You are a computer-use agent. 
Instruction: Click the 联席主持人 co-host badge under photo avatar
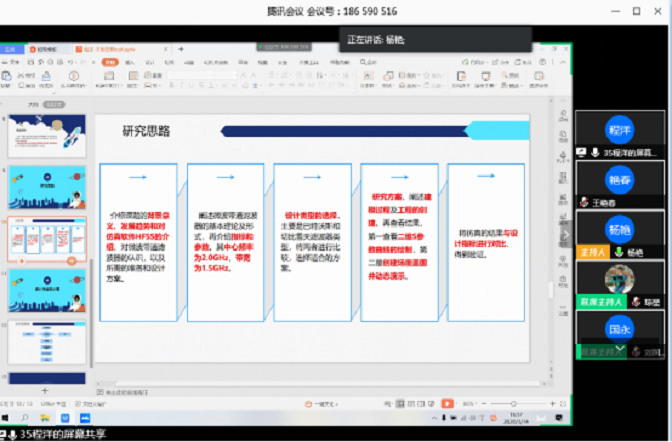pos(598,299)
